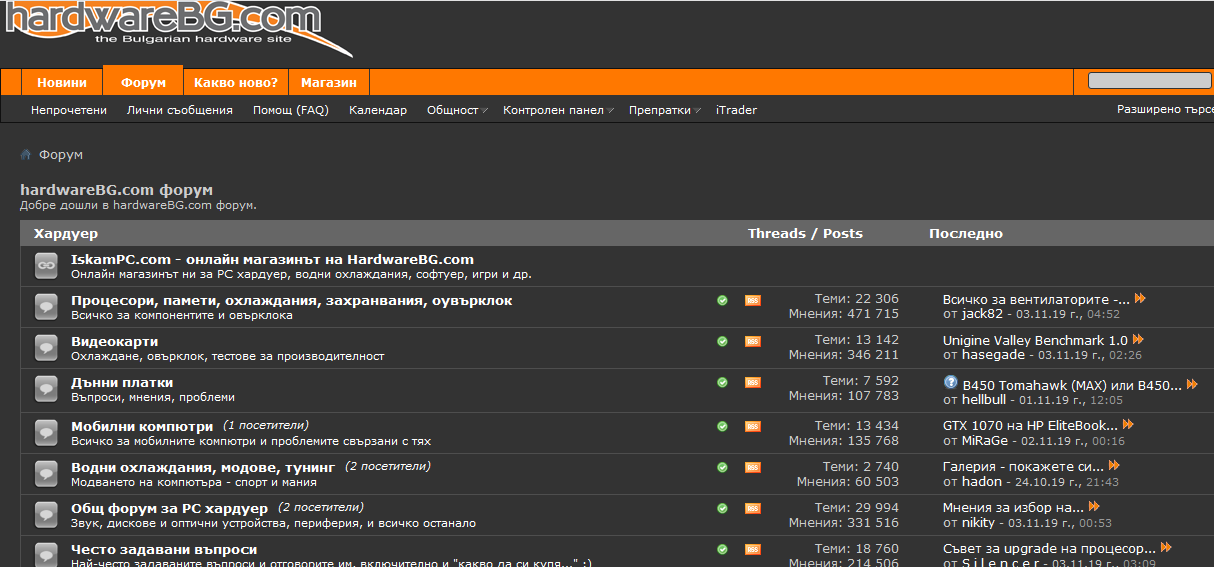Expand the Препратки dropdown menu
Image resolution: width=1214 pixels, height=567 pixels.
click(x=665, y=110)
